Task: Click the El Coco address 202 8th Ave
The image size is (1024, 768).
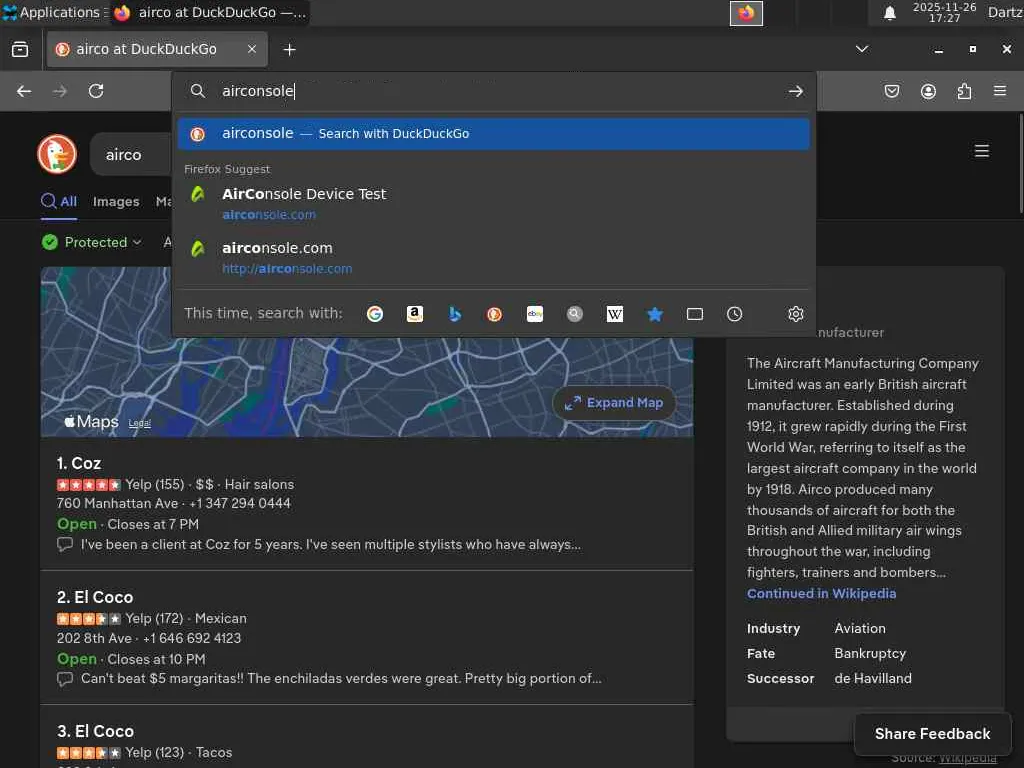Action: coord(94,638)
